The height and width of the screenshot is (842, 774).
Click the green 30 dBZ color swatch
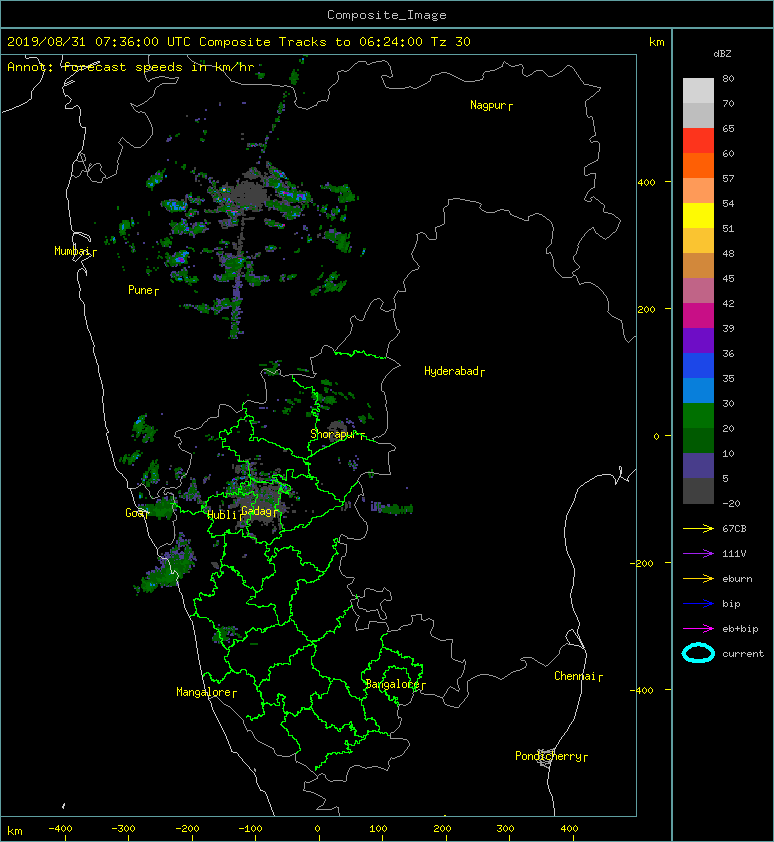click(x=698, y=415)
